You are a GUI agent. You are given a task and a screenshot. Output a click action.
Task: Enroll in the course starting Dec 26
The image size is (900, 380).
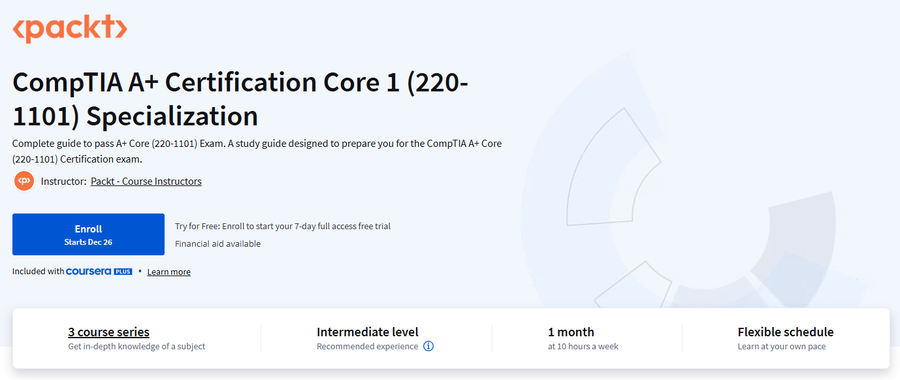pos(88,234)
